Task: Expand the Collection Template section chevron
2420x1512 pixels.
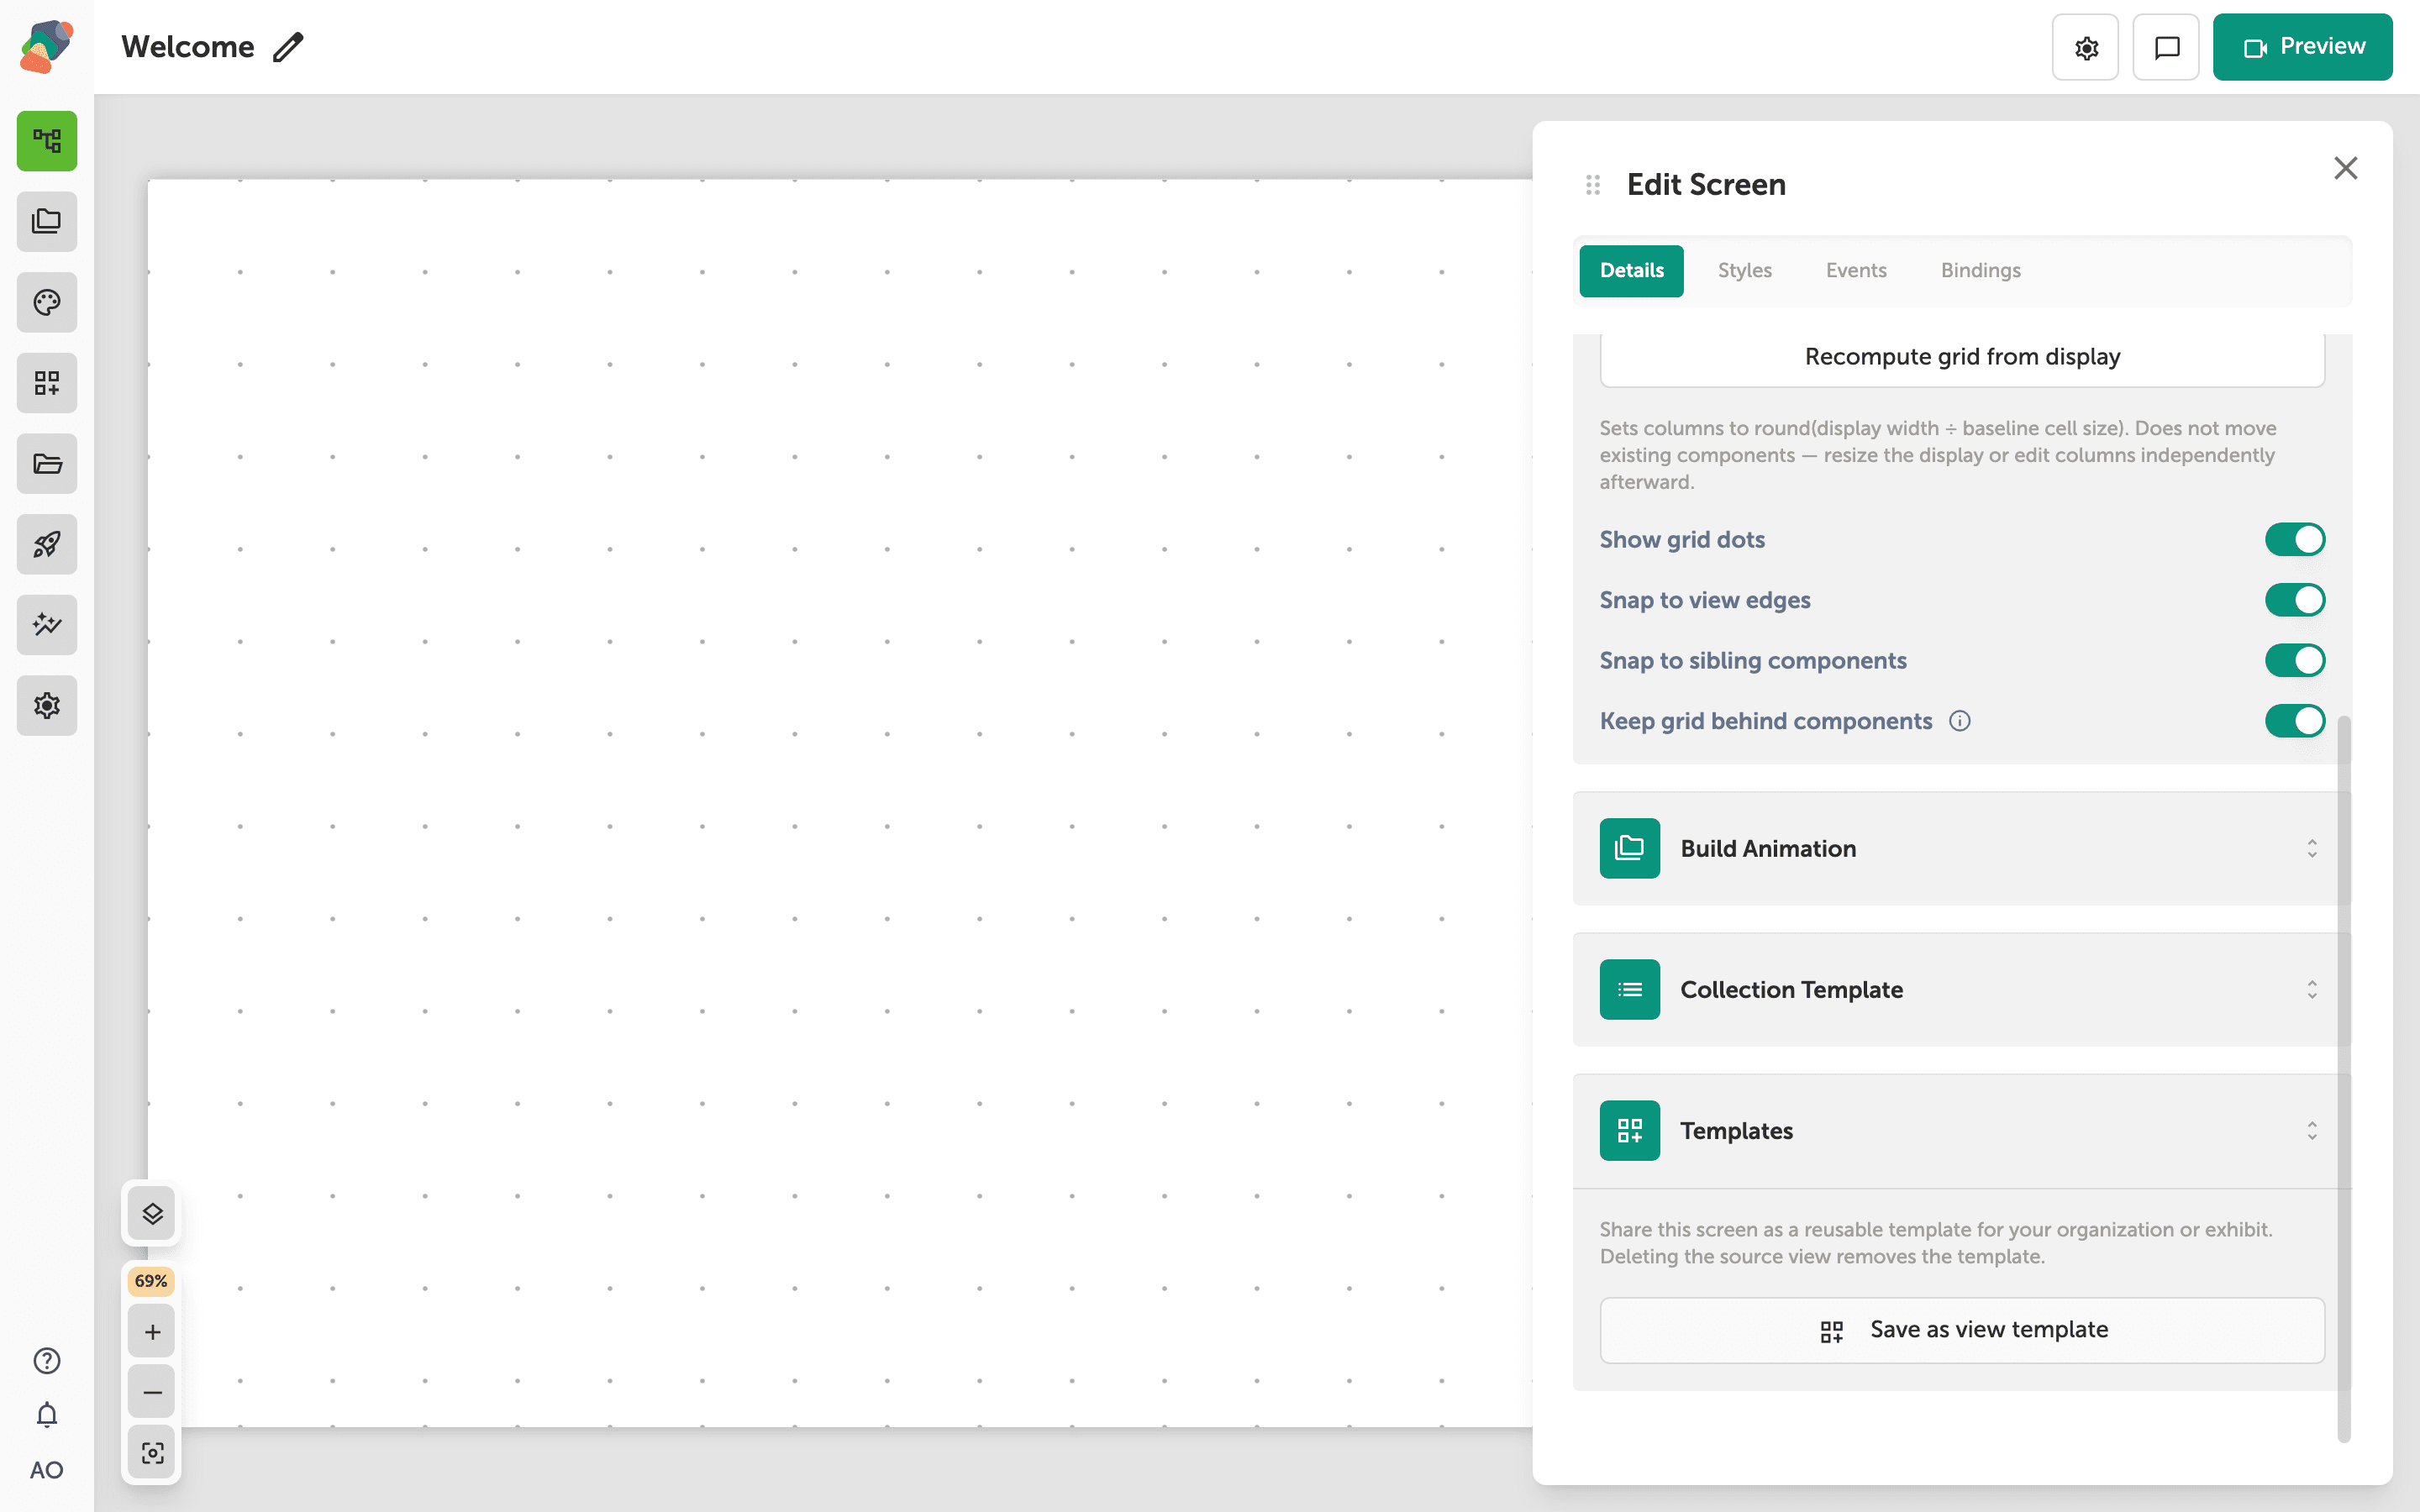Action: 2312,990
